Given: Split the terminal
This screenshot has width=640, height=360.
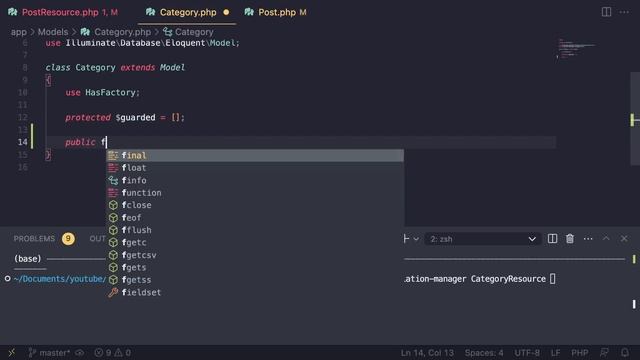Looking at the screenshot, I should (x=552, y=239).
